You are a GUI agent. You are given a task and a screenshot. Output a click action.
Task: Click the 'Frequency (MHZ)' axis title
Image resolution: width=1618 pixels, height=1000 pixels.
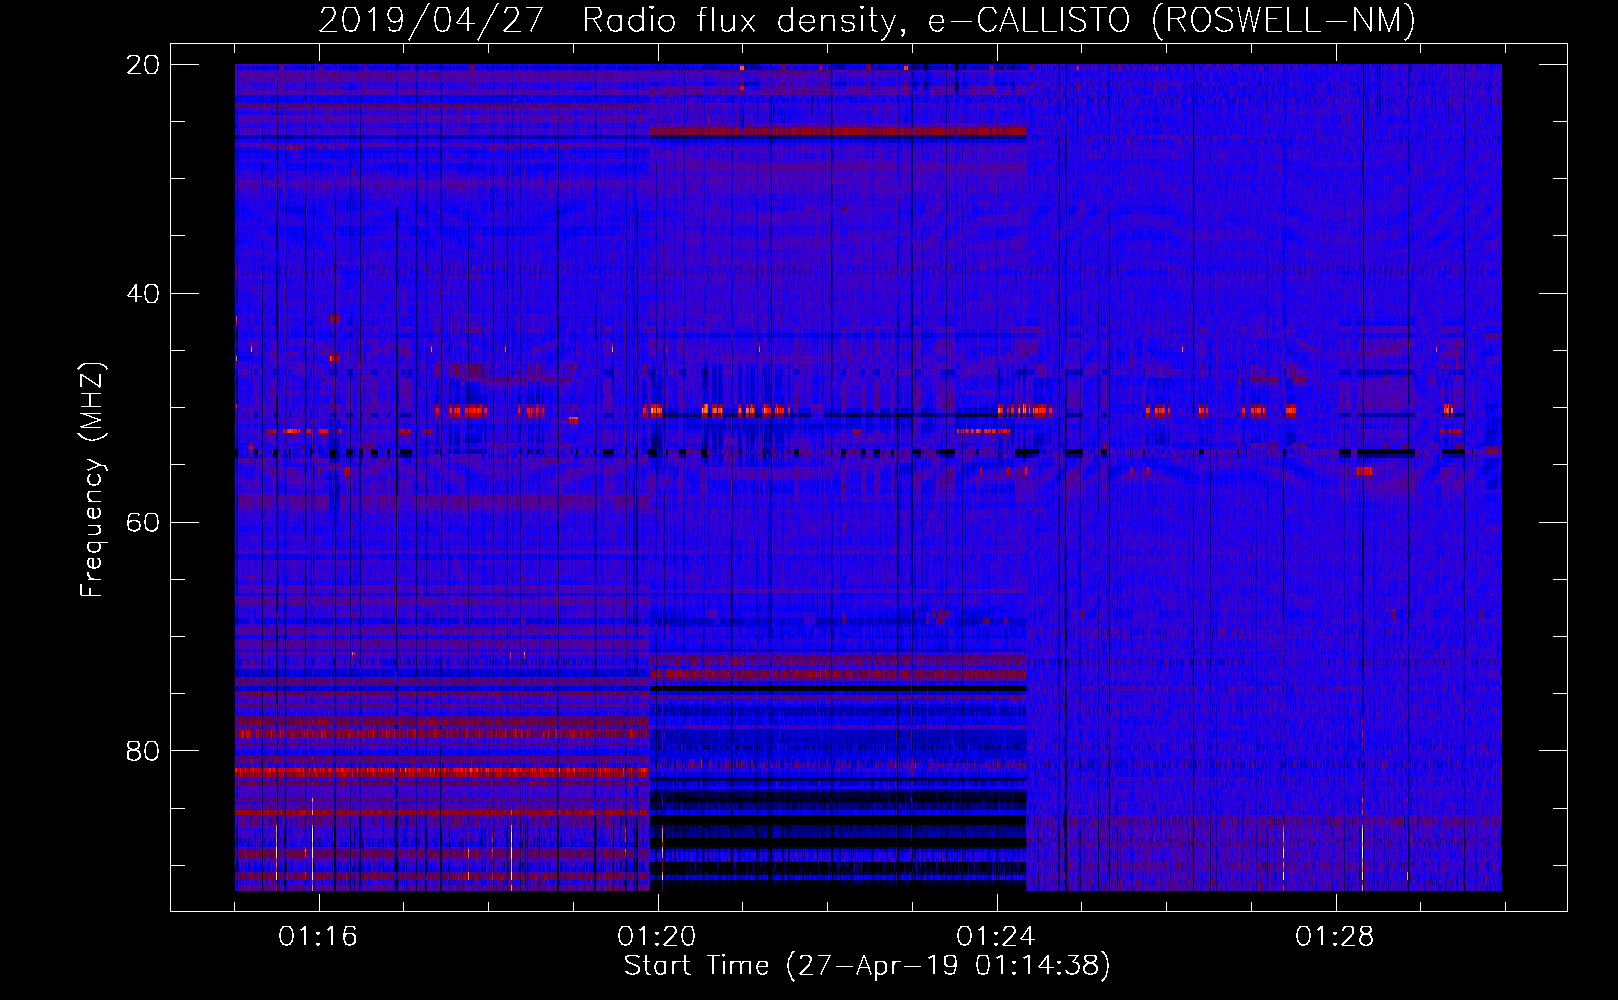click(x=92, y=480)
